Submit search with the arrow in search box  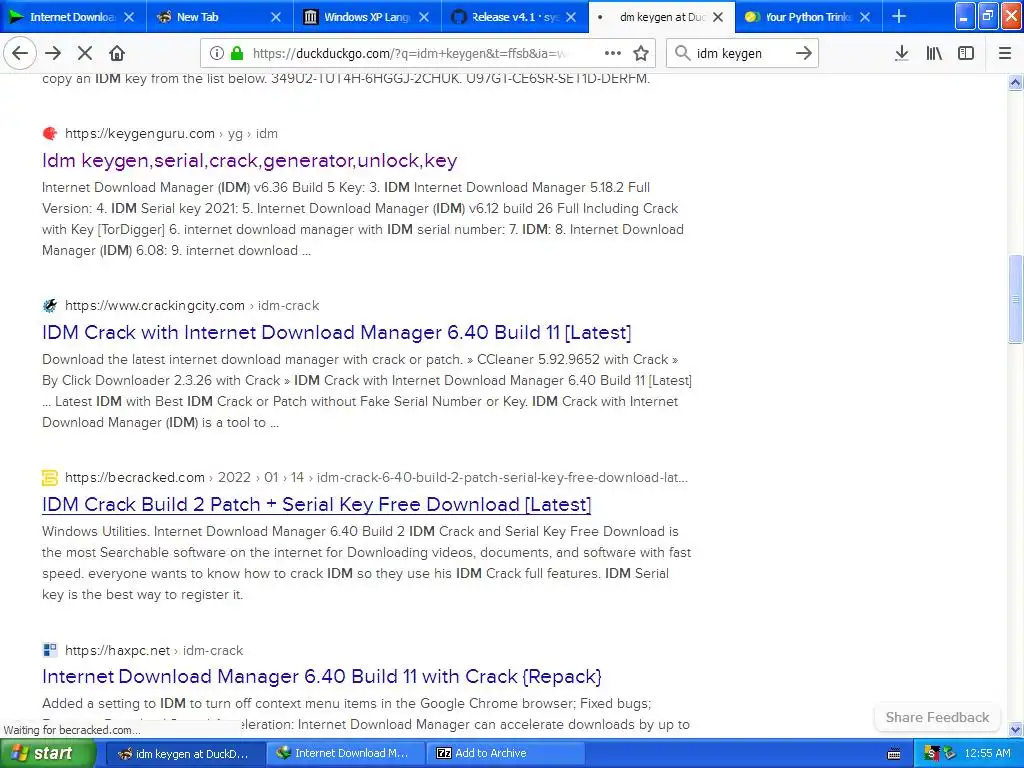pos(804,53)
